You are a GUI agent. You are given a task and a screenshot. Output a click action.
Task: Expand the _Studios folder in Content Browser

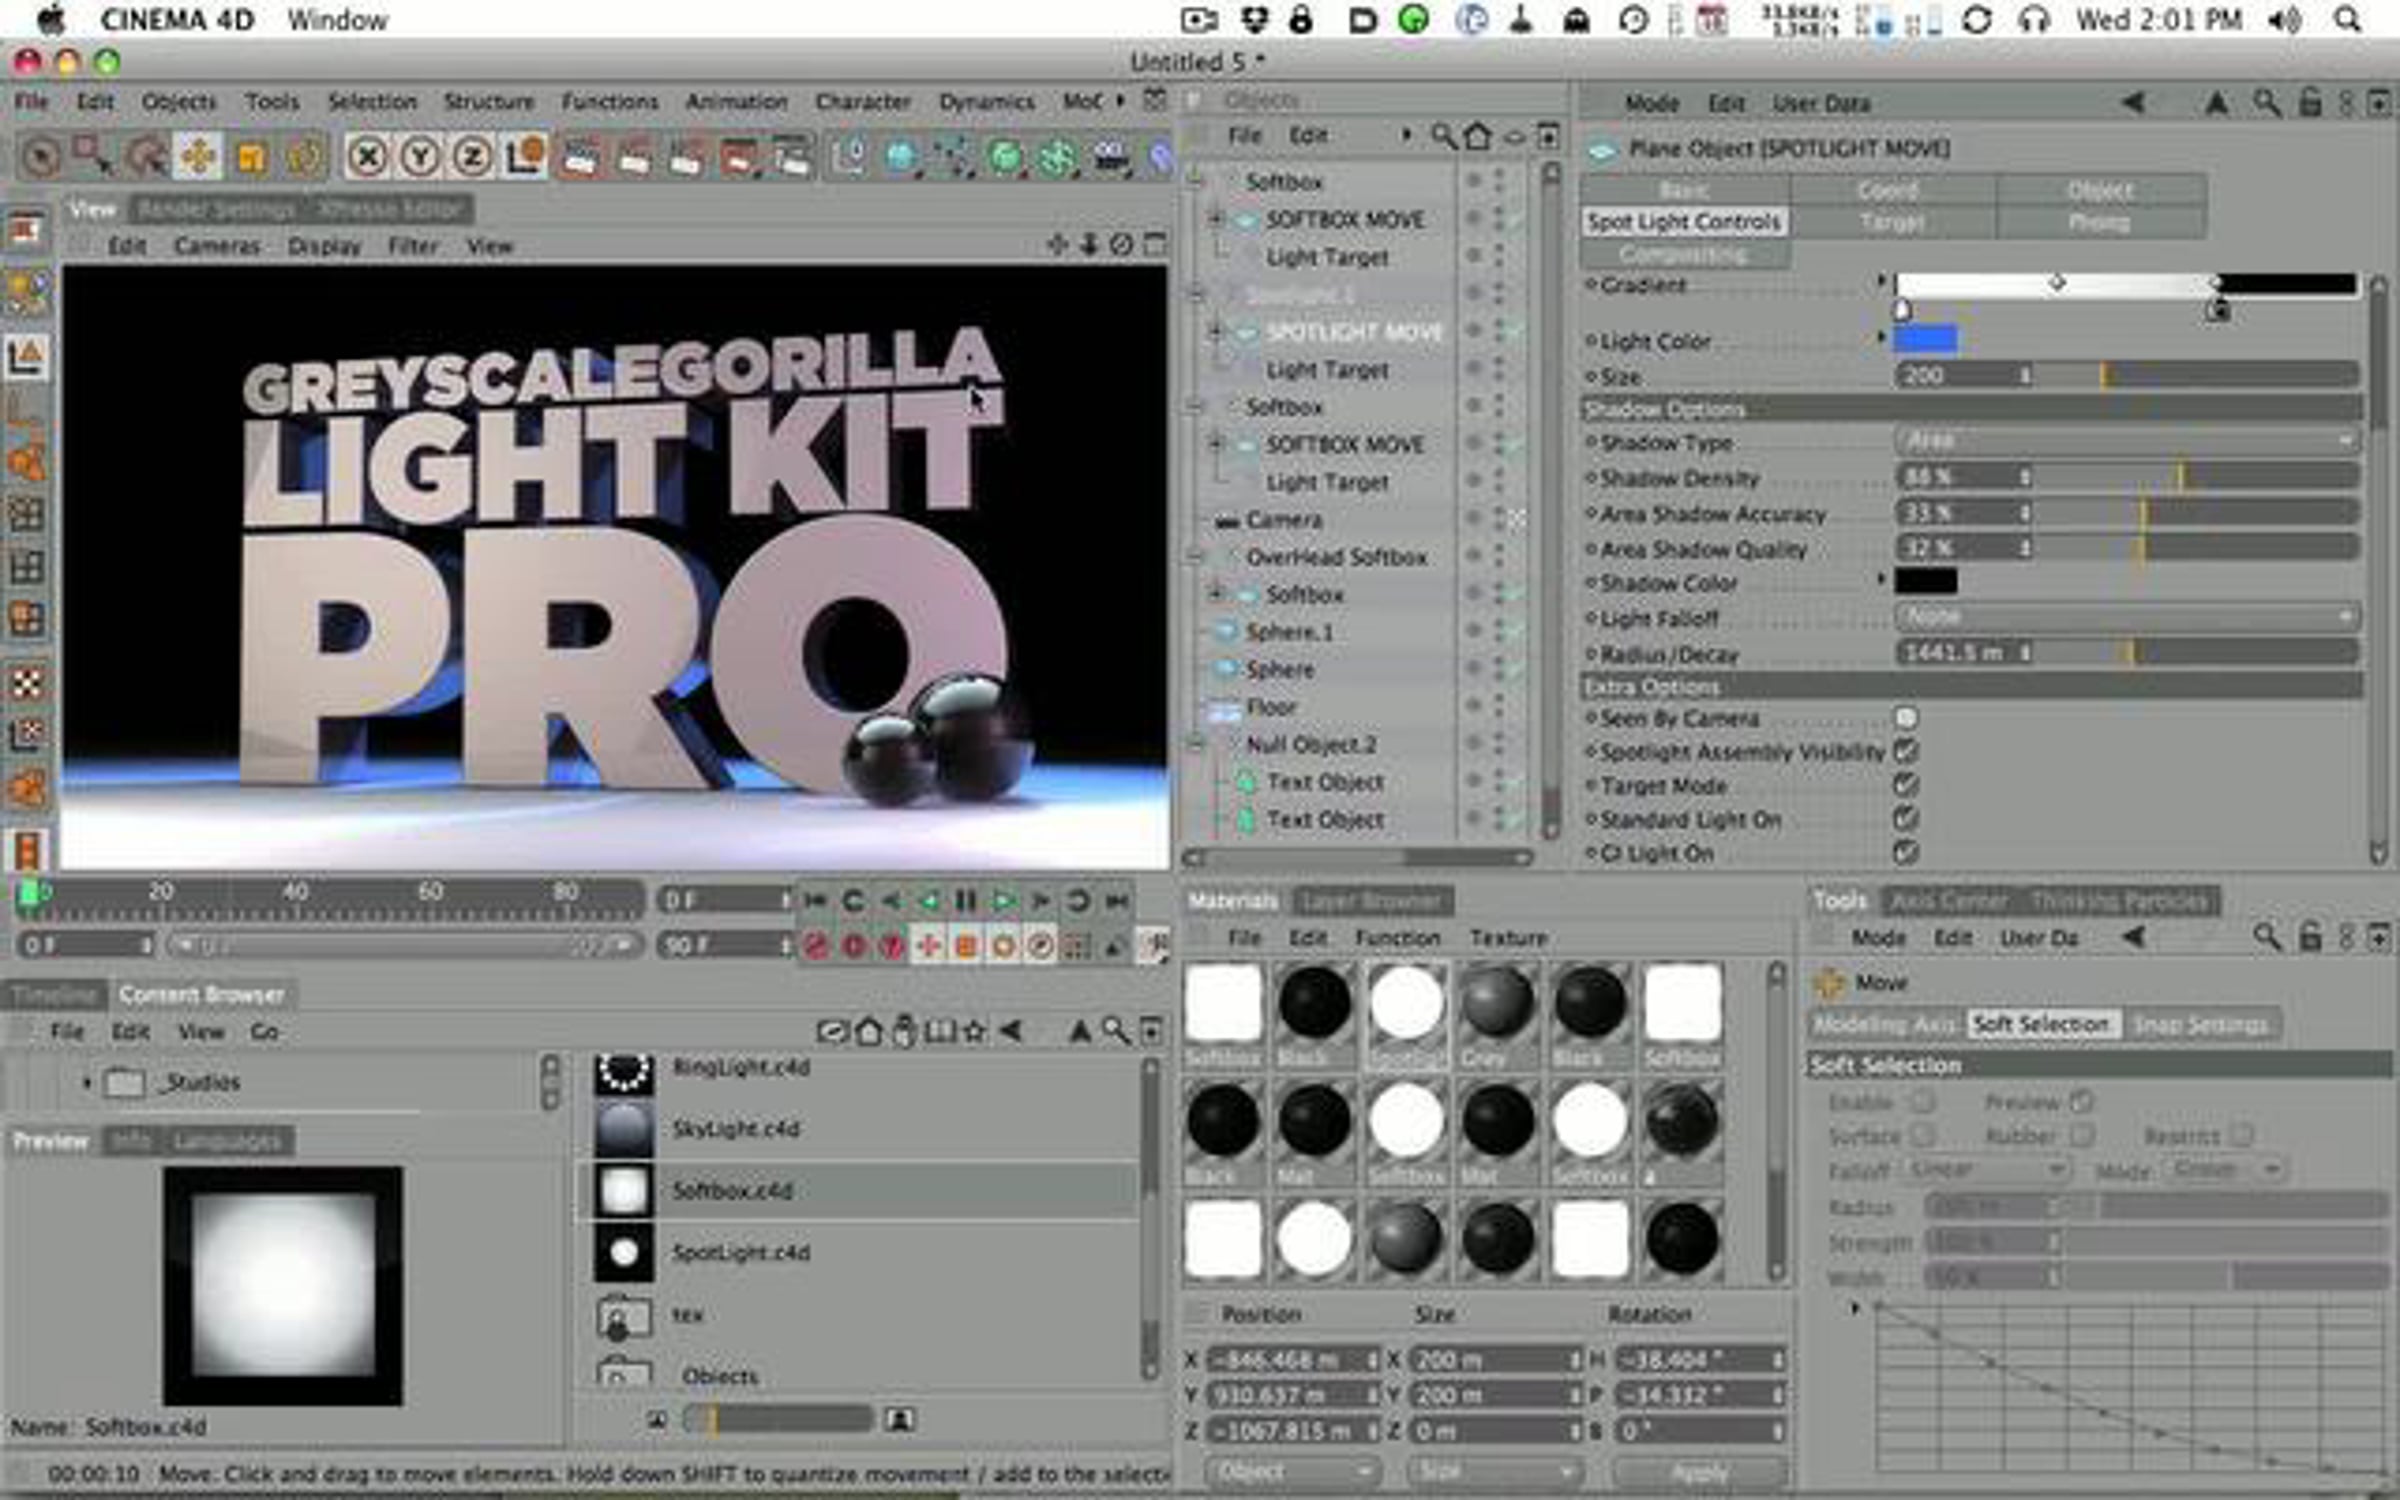click(x=86, y=1082)
